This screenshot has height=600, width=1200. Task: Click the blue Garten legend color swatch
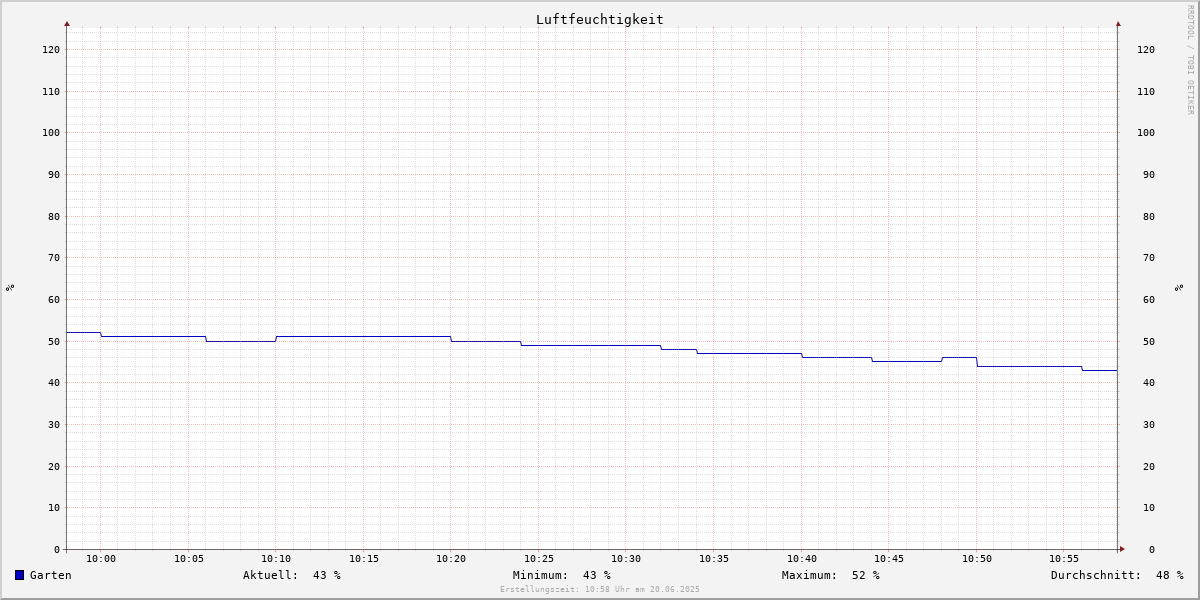point(19,575)
